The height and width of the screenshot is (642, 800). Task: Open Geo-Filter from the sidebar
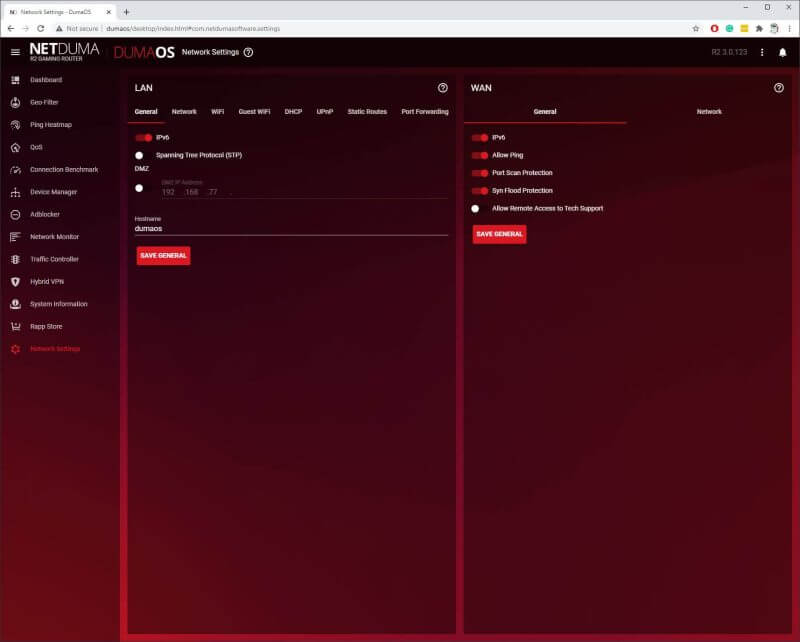click(x=44, y=103)
